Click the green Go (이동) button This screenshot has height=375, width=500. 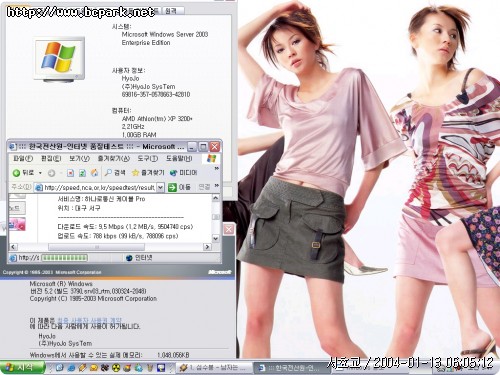179,187
